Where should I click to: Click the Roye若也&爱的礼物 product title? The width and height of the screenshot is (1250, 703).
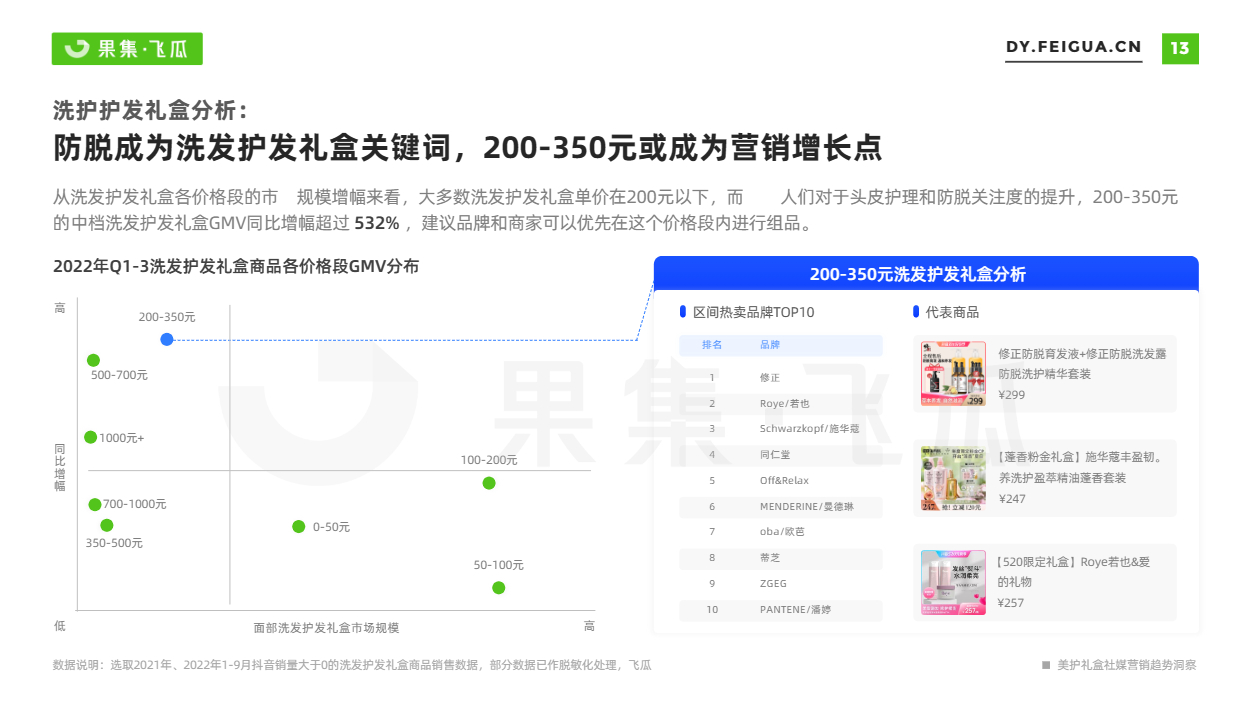click(x=1074, y=572)
